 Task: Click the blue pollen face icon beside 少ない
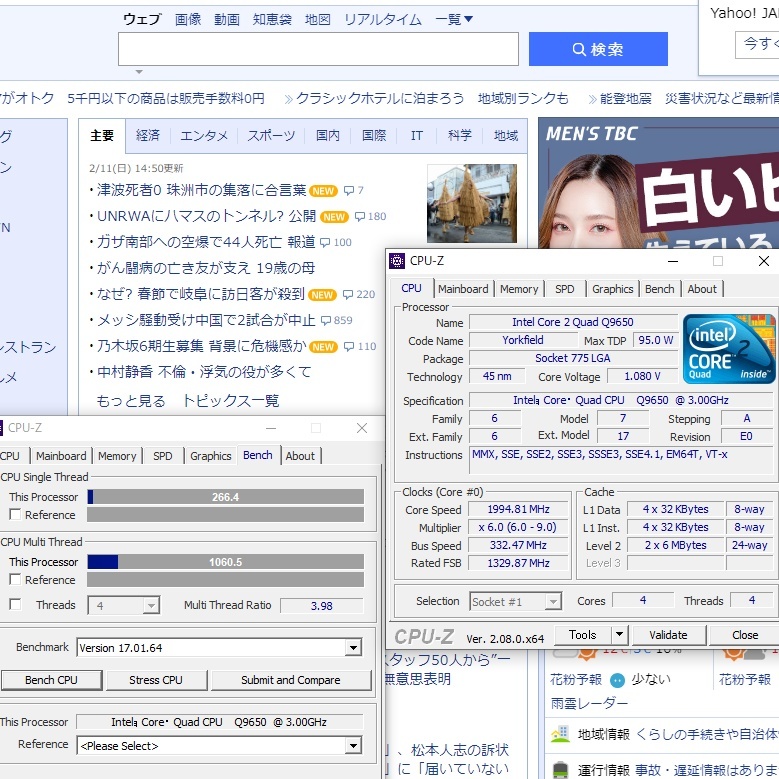click(617, 680)
